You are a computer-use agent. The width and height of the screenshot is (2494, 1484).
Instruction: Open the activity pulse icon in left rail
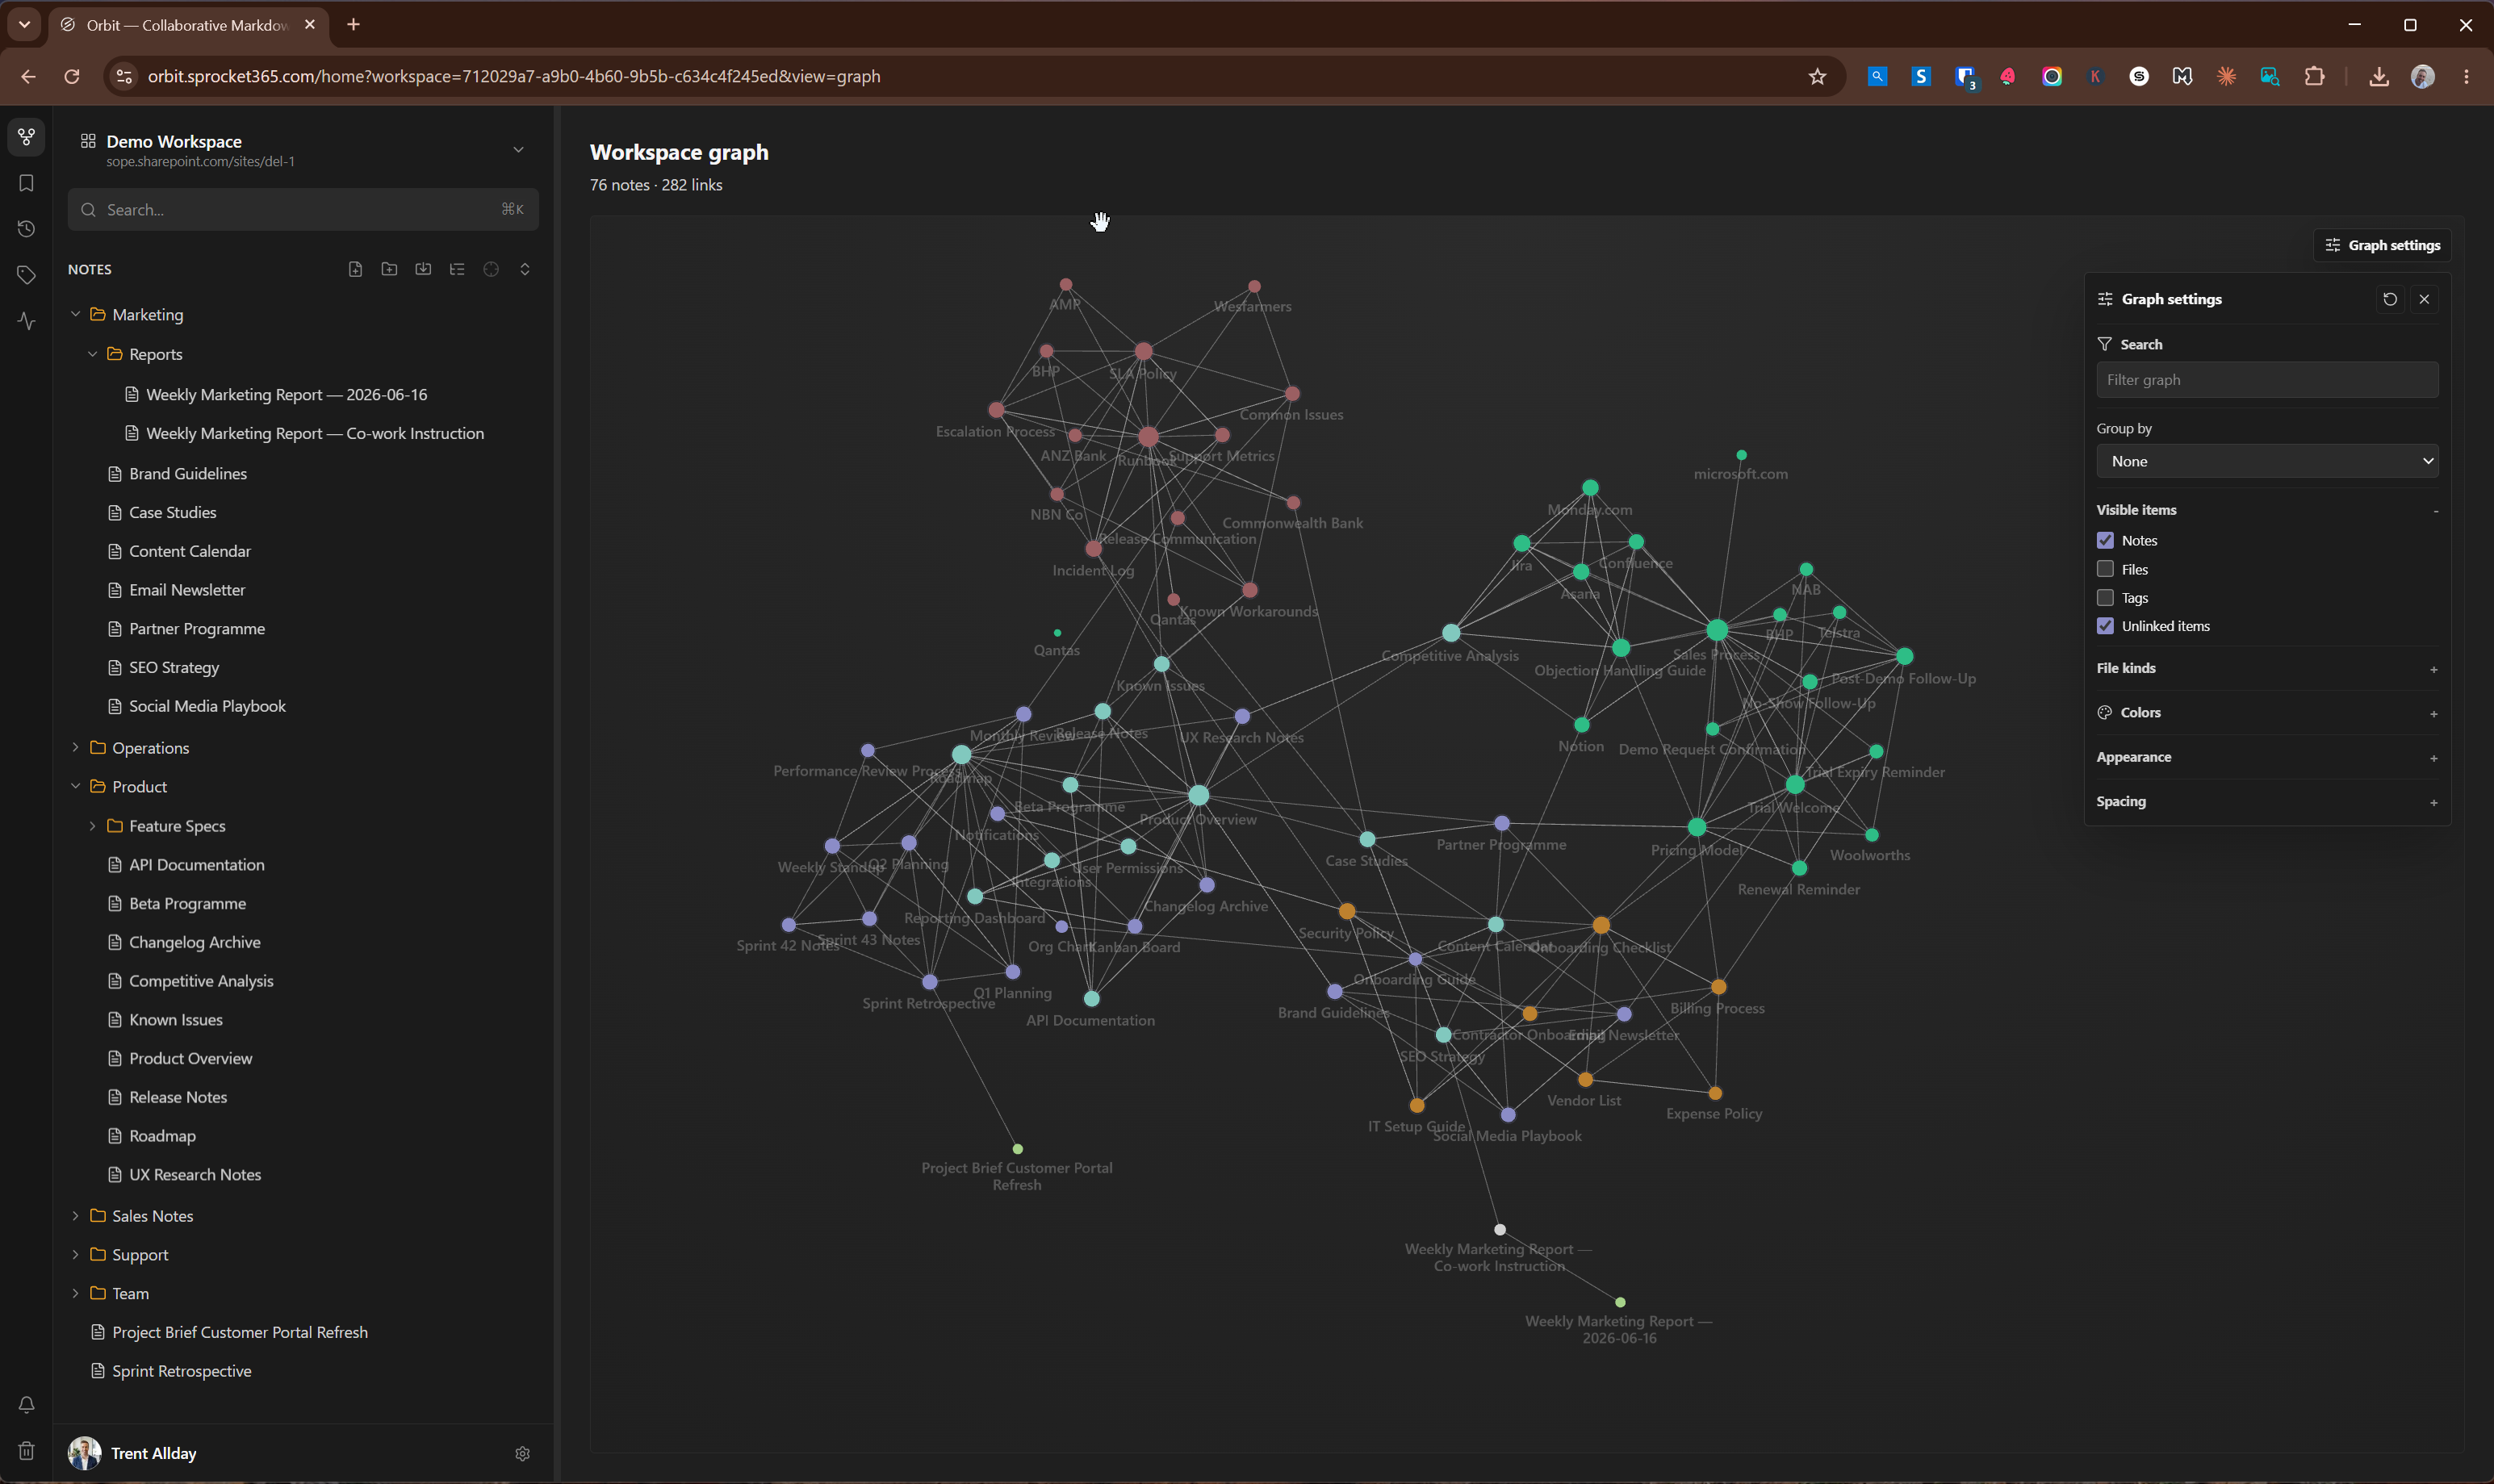tap(26, 321)
